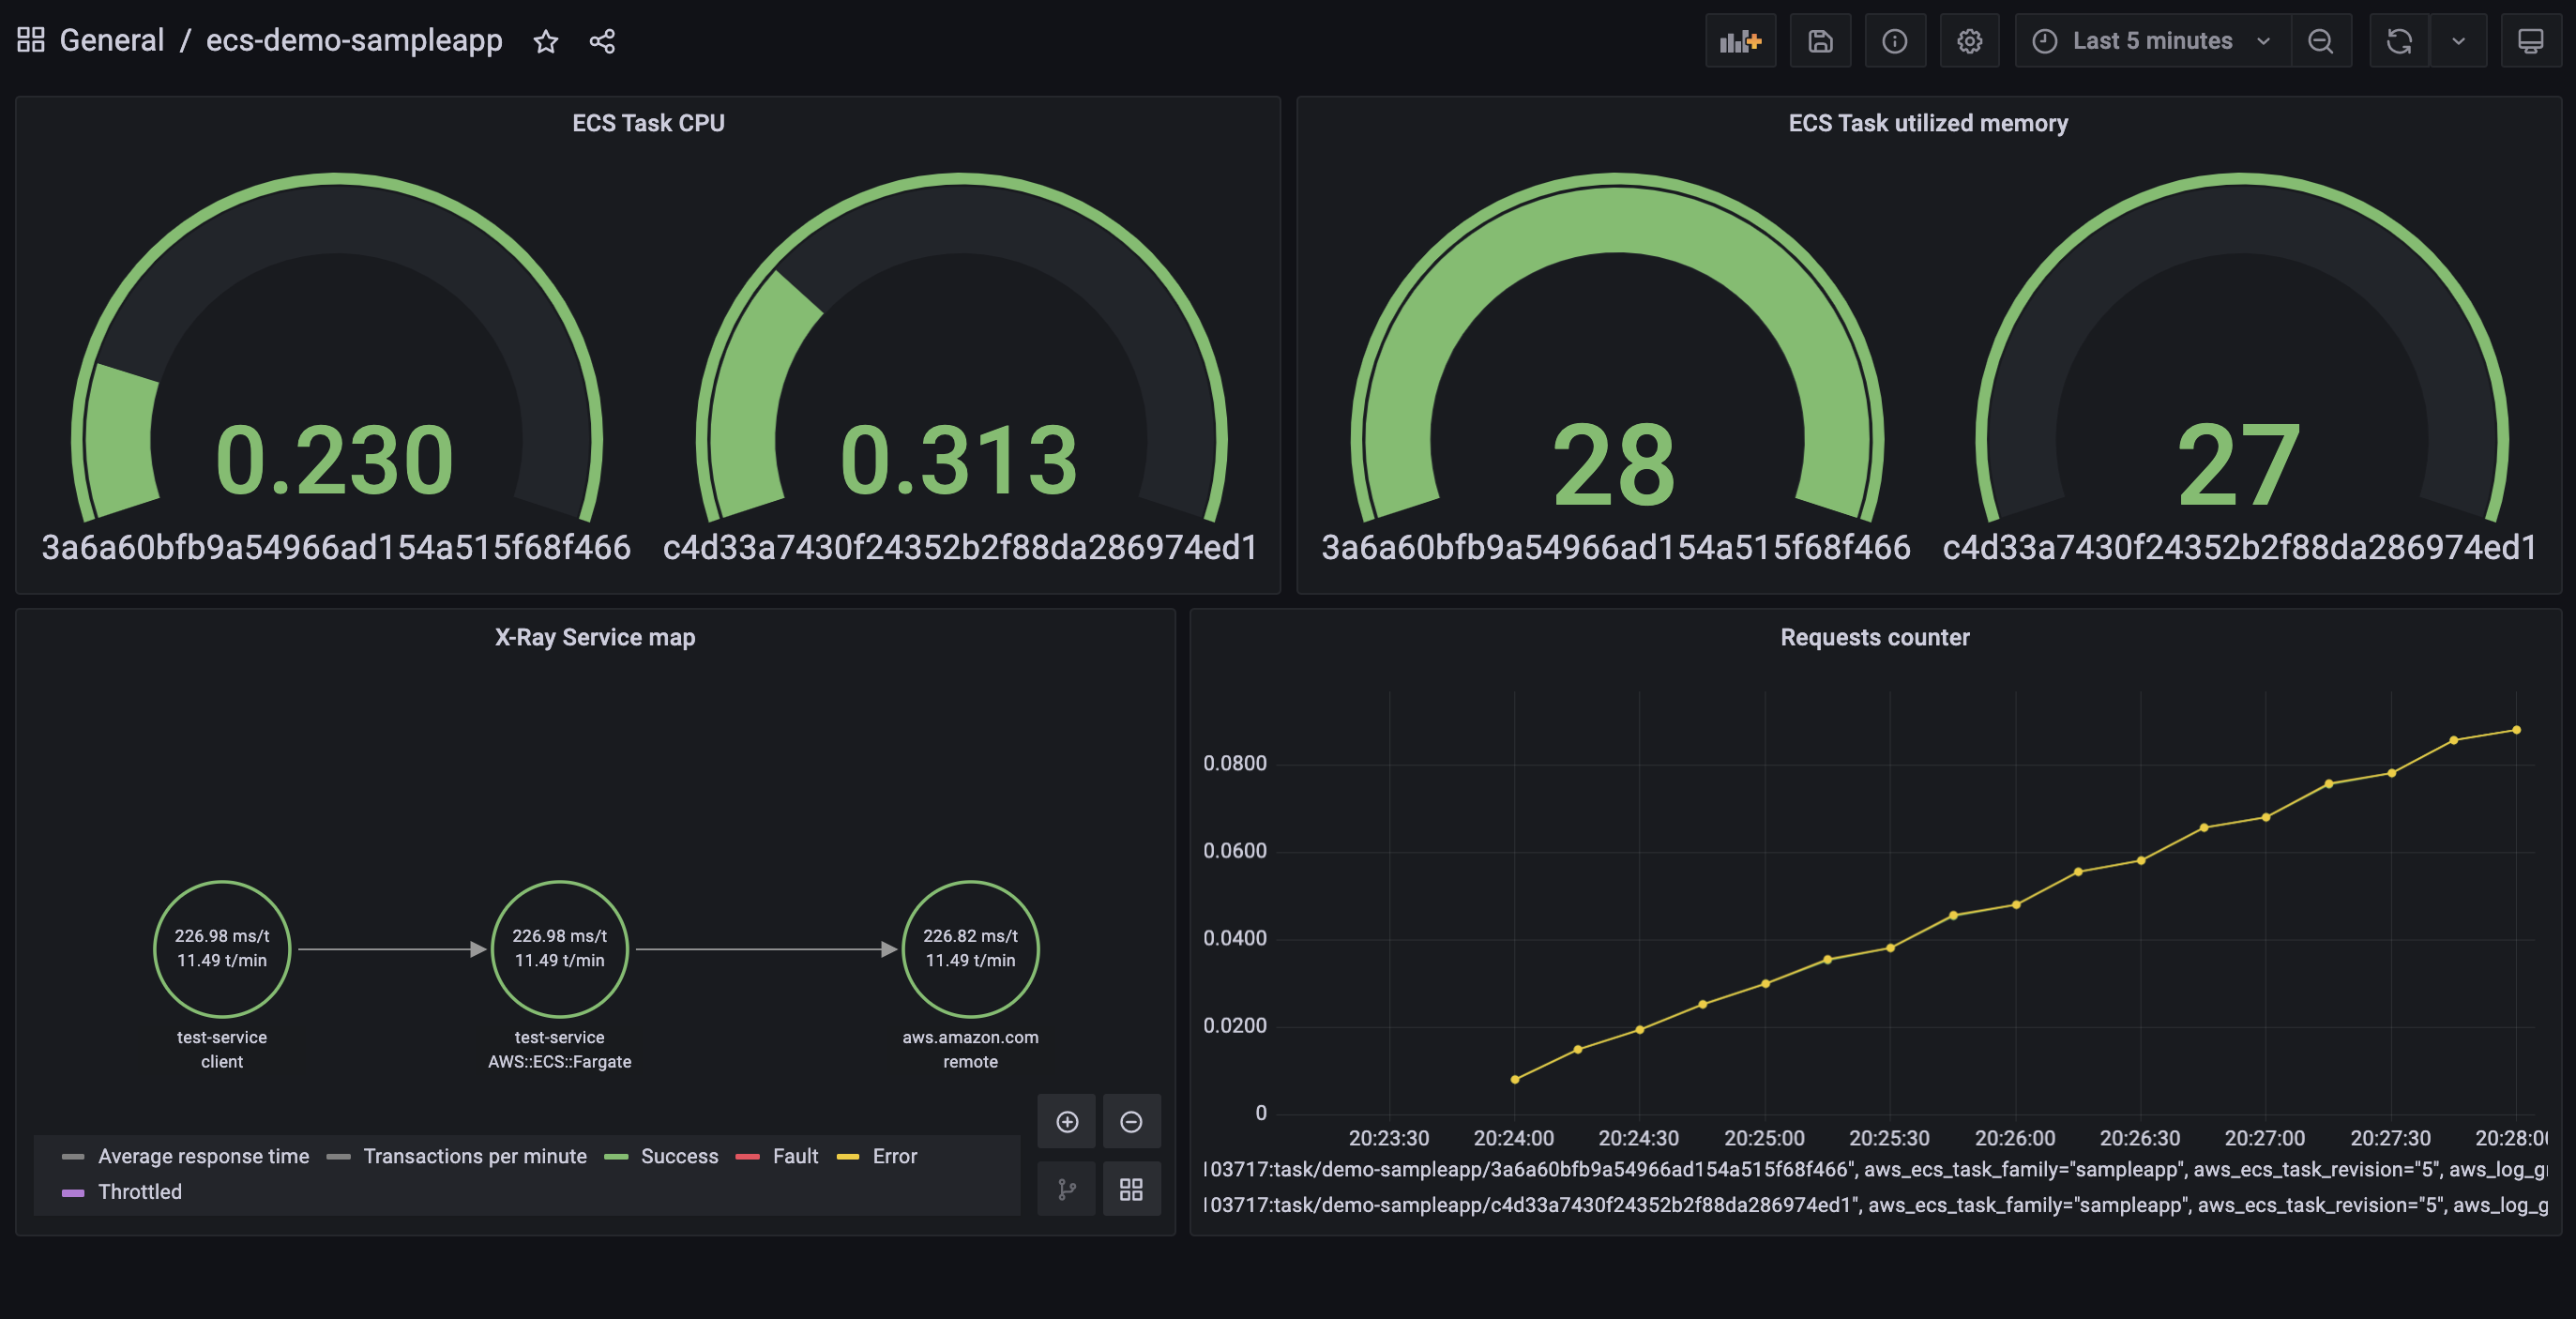The width and height of the screenshot is (2576, 1319).
Task: Click the add panel icon in the toolbar
Action: click(x=1741, y=40)
